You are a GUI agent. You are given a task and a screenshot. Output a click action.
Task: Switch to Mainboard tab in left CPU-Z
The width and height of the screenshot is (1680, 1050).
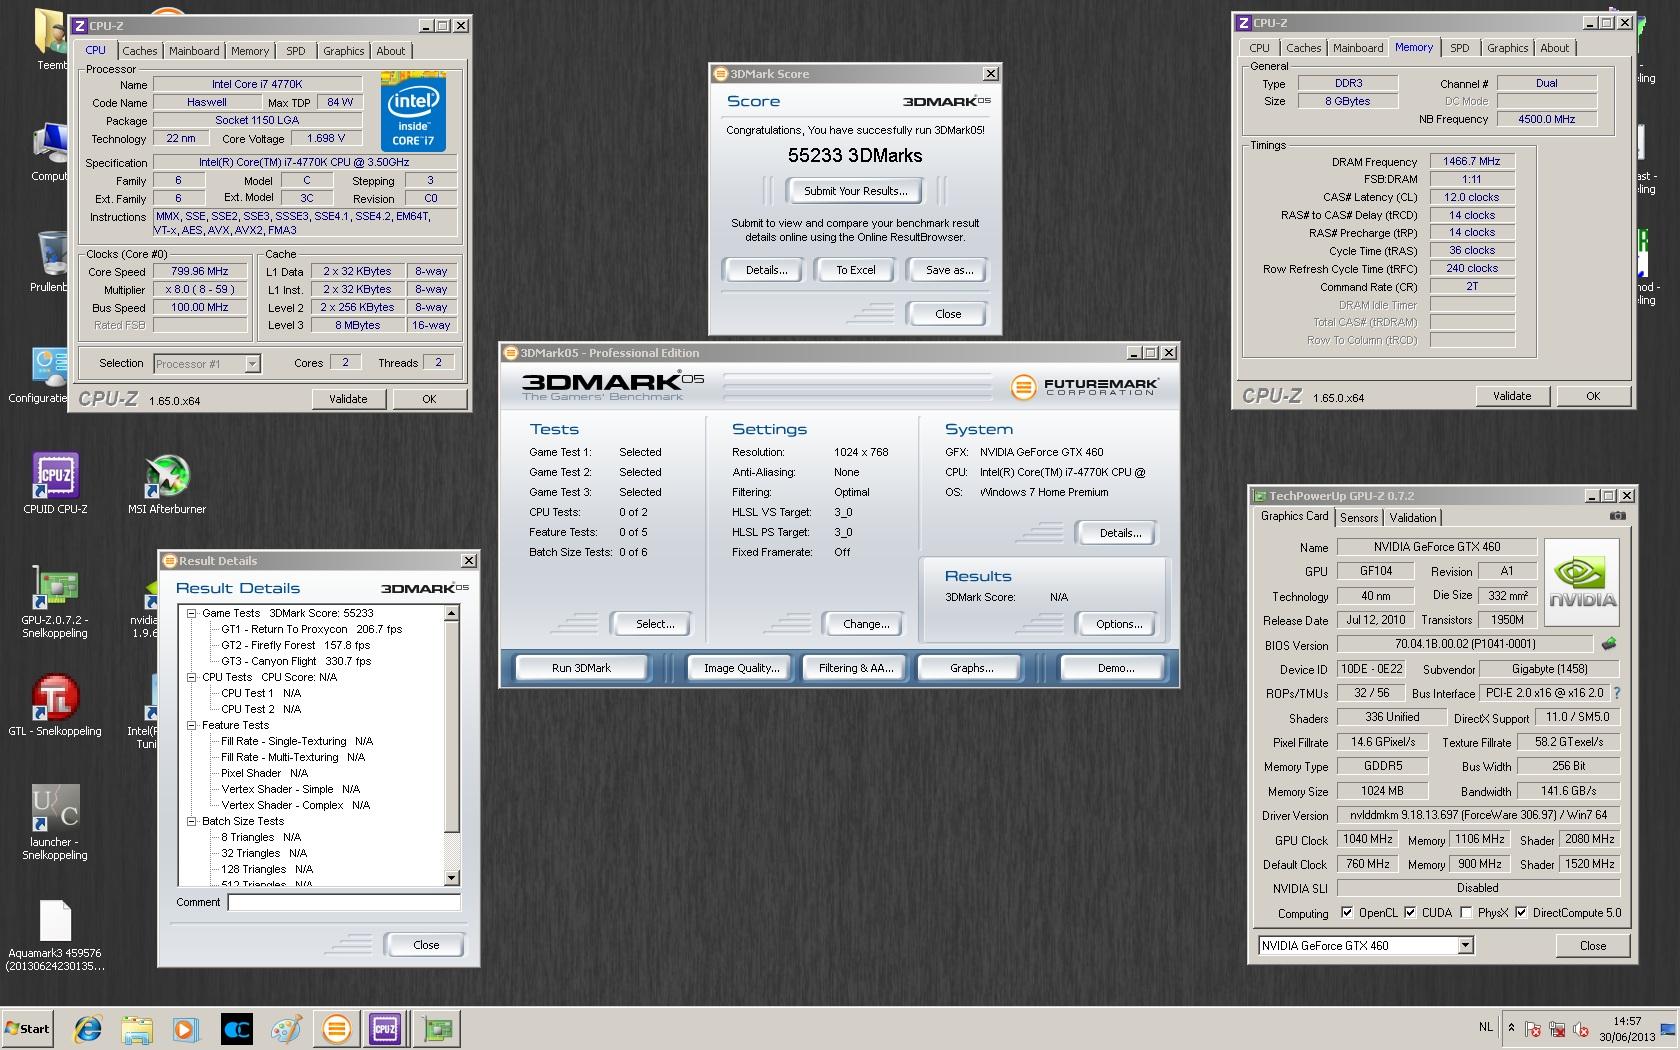point(194,51)
